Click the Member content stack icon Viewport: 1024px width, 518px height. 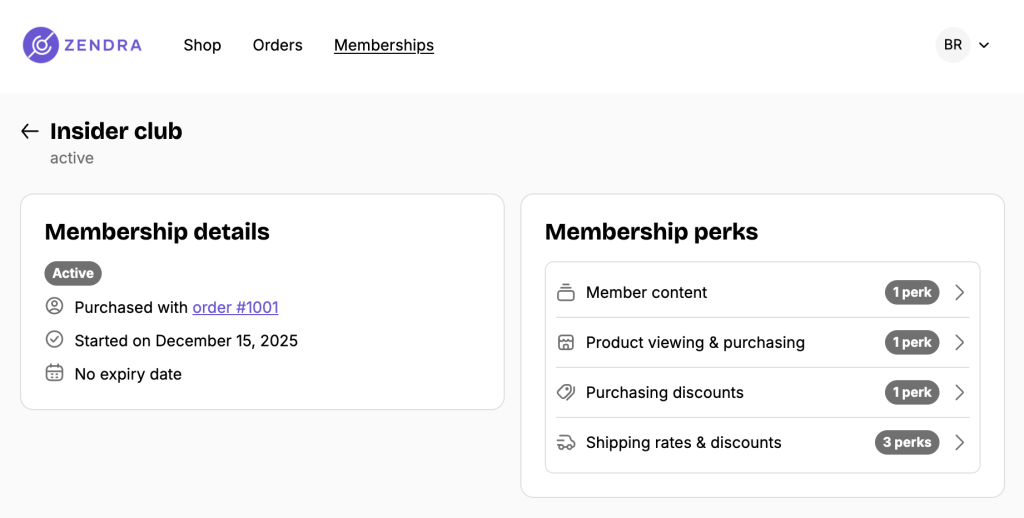(566, 293)
